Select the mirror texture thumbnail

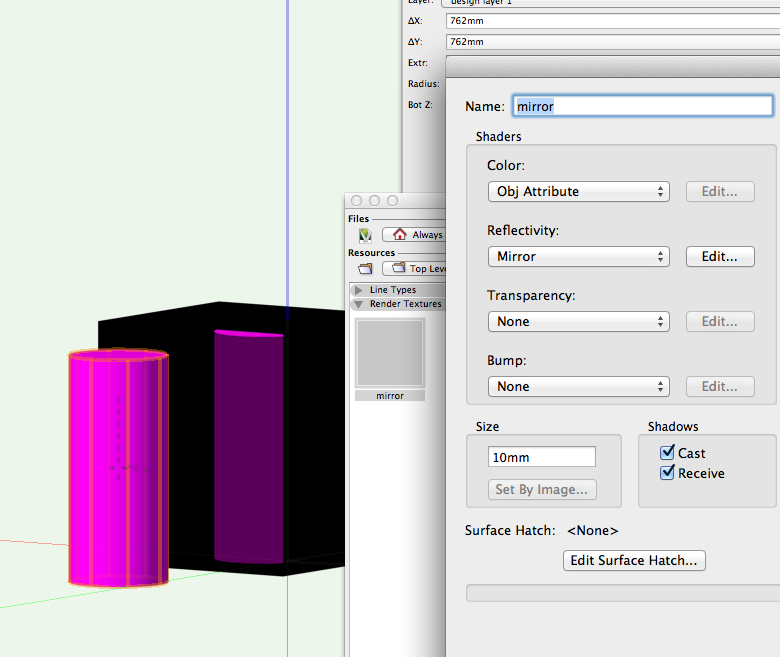coord(390,353)
